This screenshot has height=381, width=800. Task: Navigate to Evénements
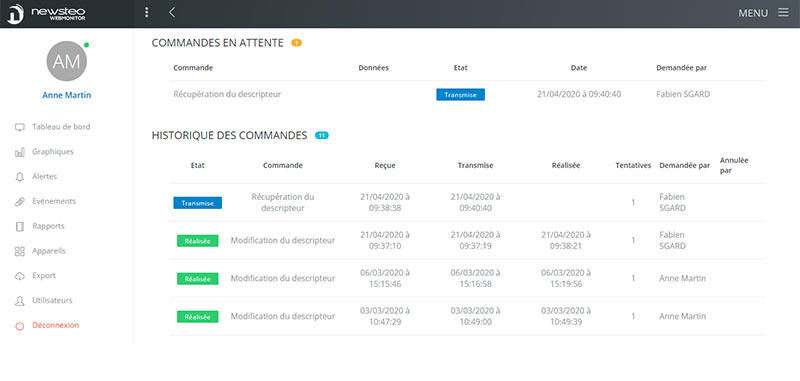click(54, 201)
